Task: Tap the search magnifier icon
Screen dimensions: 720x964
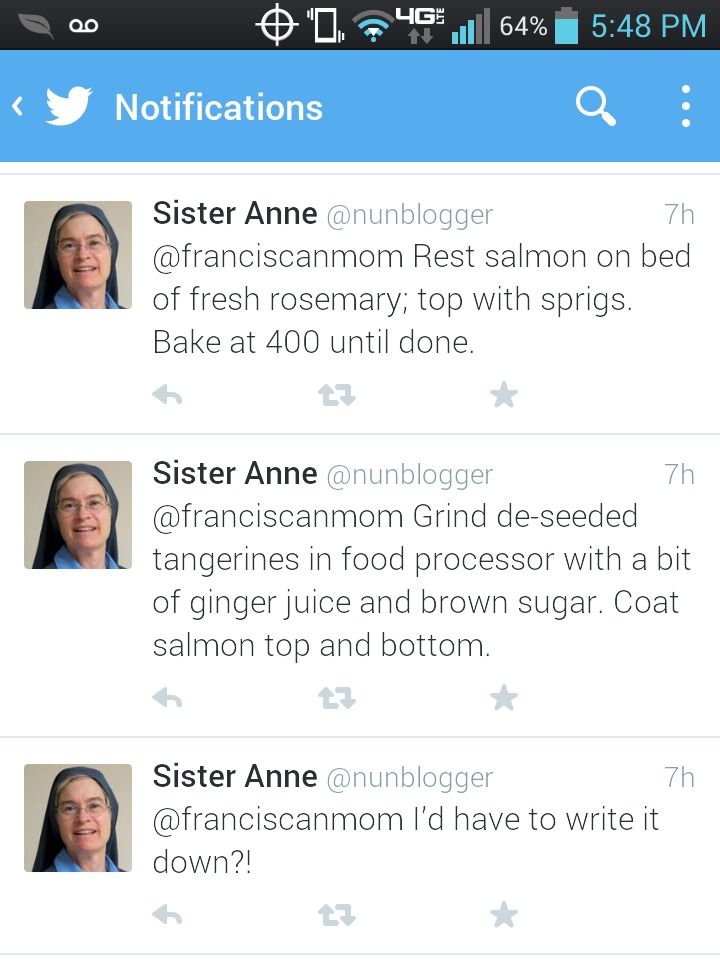Action: click(x=596, y=106)
